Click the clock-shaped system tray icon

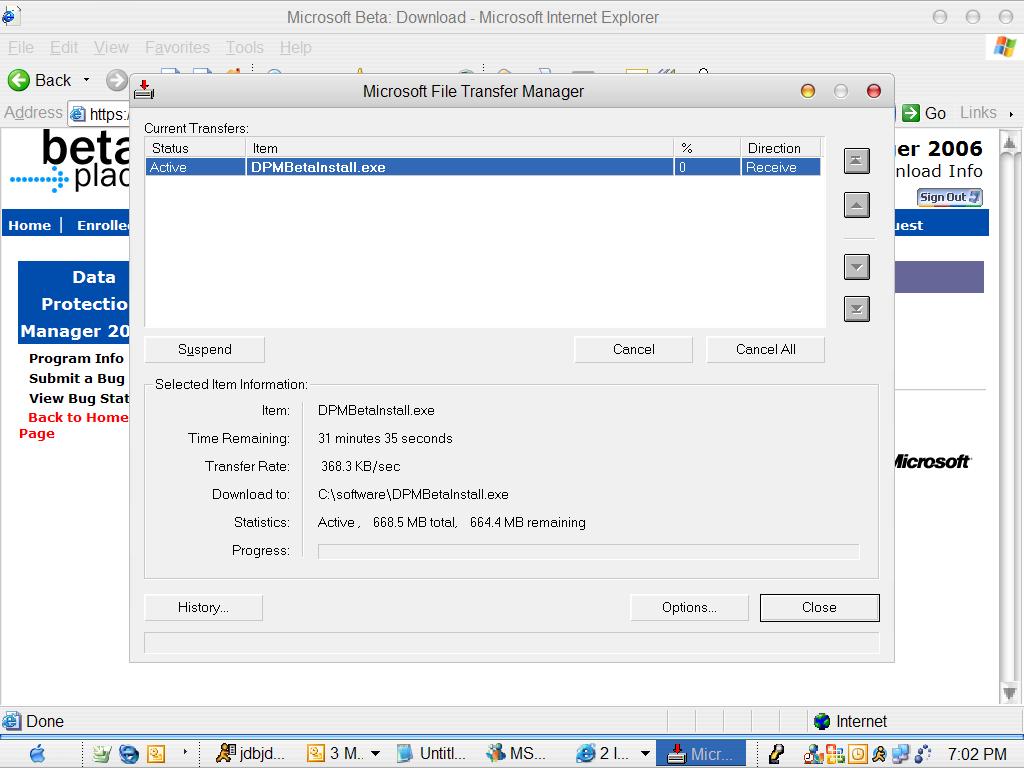(x=857, y=754)
